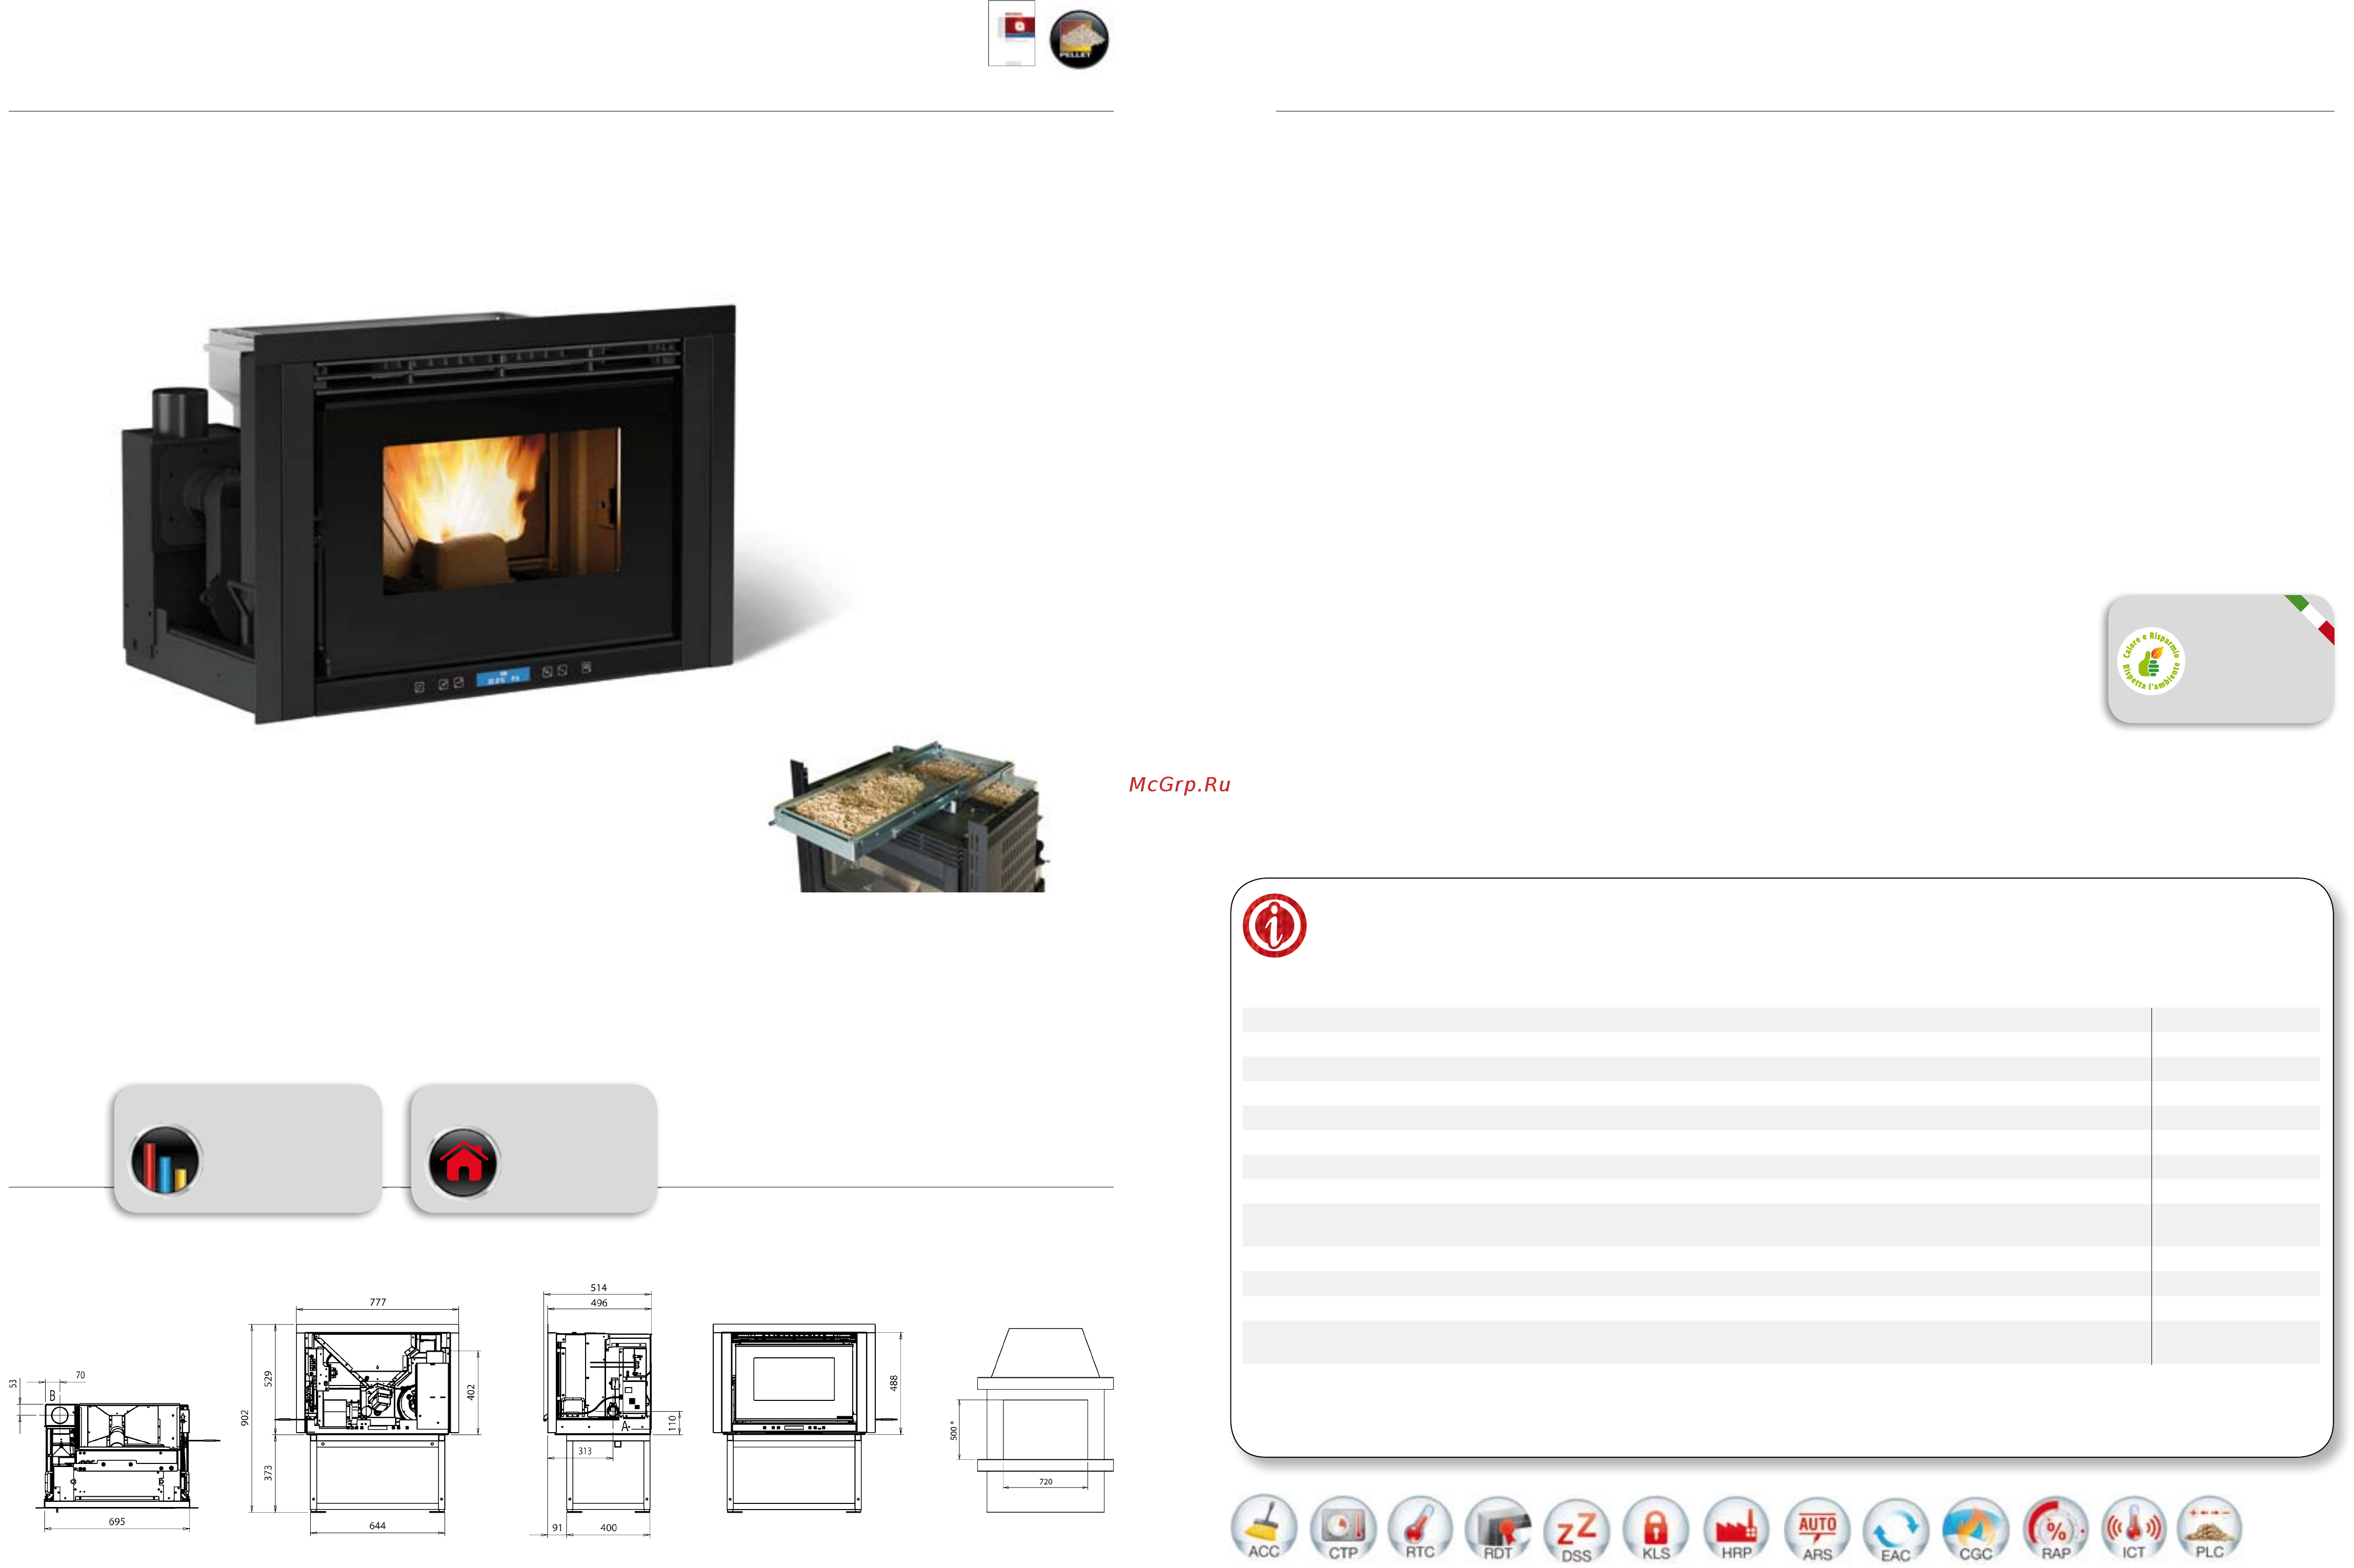
Task: Click the HRP factory icon
Action: tap(1737, 1528)
